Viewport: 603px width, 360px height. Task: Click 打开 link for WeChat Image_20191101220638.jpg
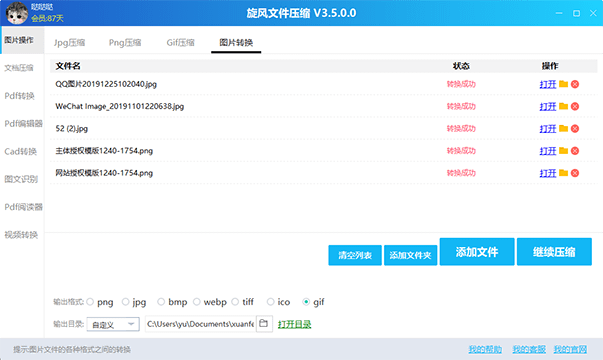[548, 107]
